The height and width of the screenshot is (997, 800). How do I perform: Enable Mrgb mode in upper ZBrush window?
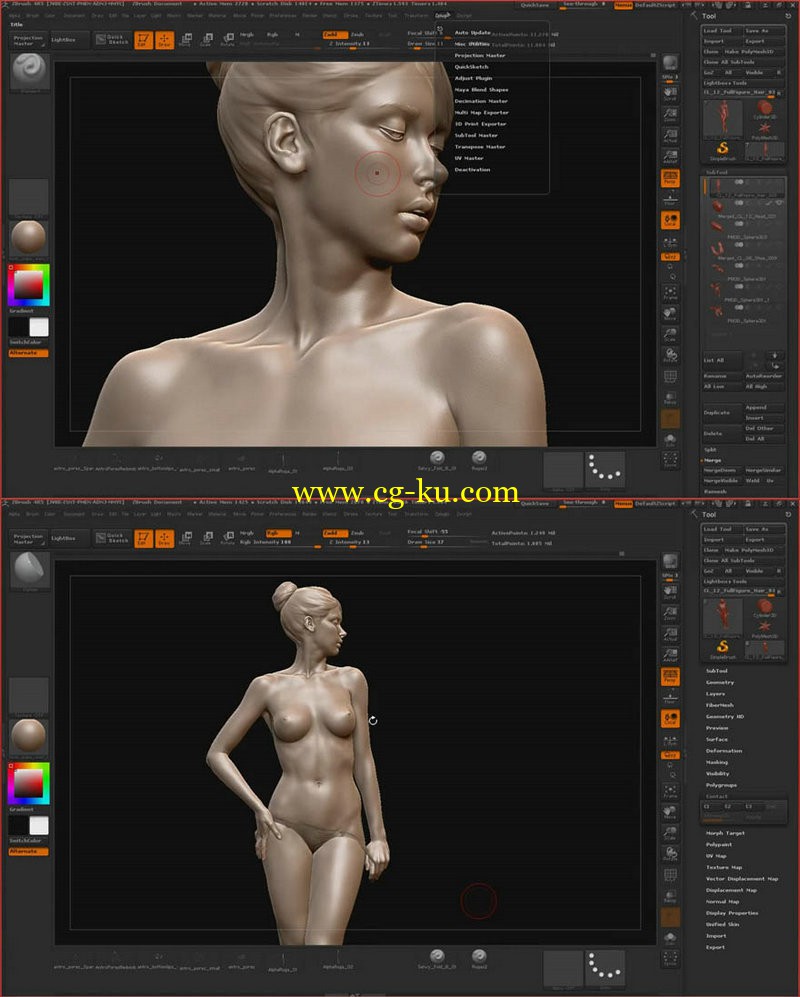[x=247, y=34]
